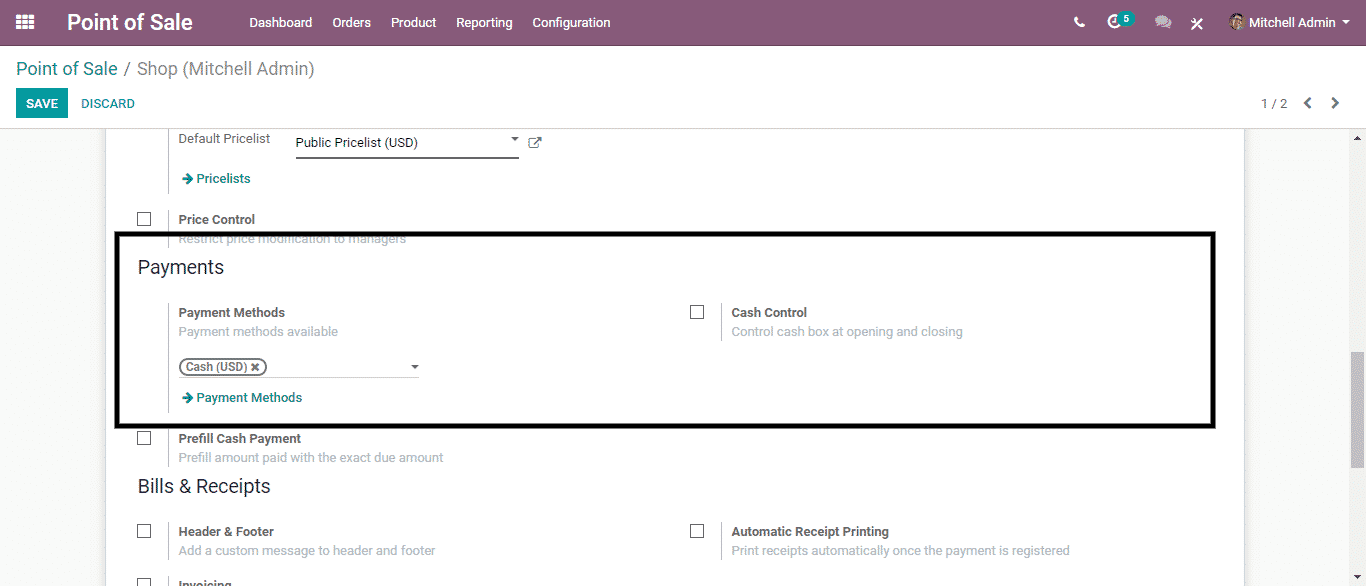Go to the next record arrow

click(1335, 103)
